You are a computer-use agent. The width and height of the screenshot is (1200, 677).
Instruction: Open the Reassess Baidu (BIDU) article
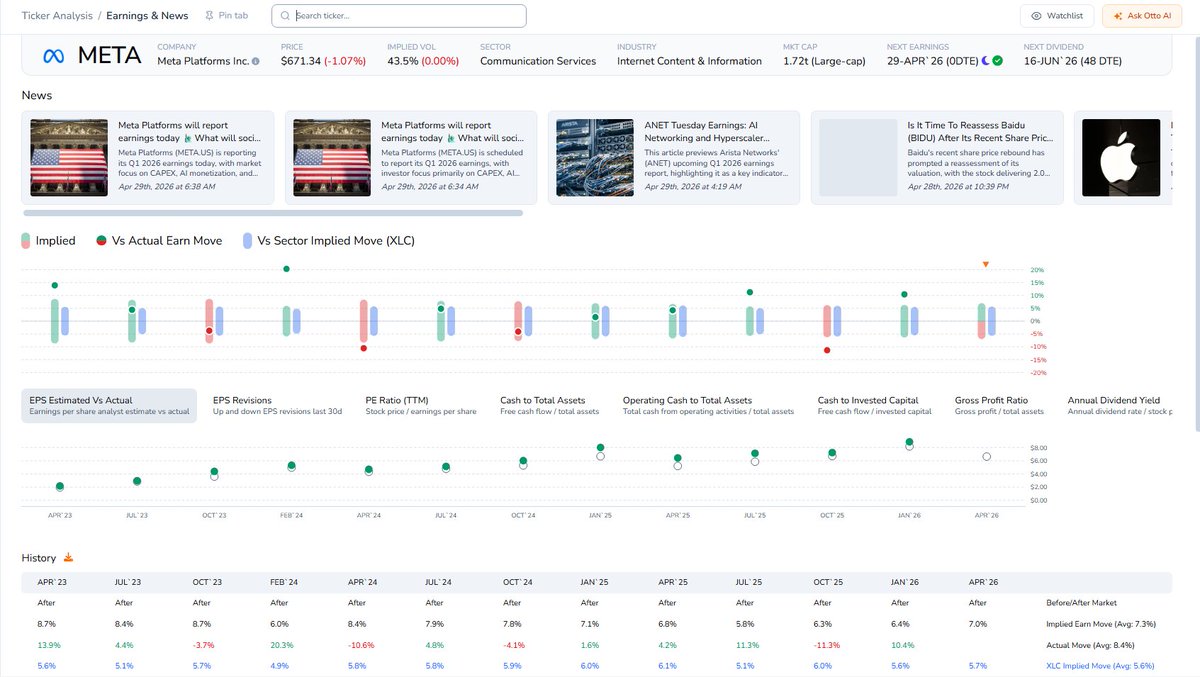[936, 158]
